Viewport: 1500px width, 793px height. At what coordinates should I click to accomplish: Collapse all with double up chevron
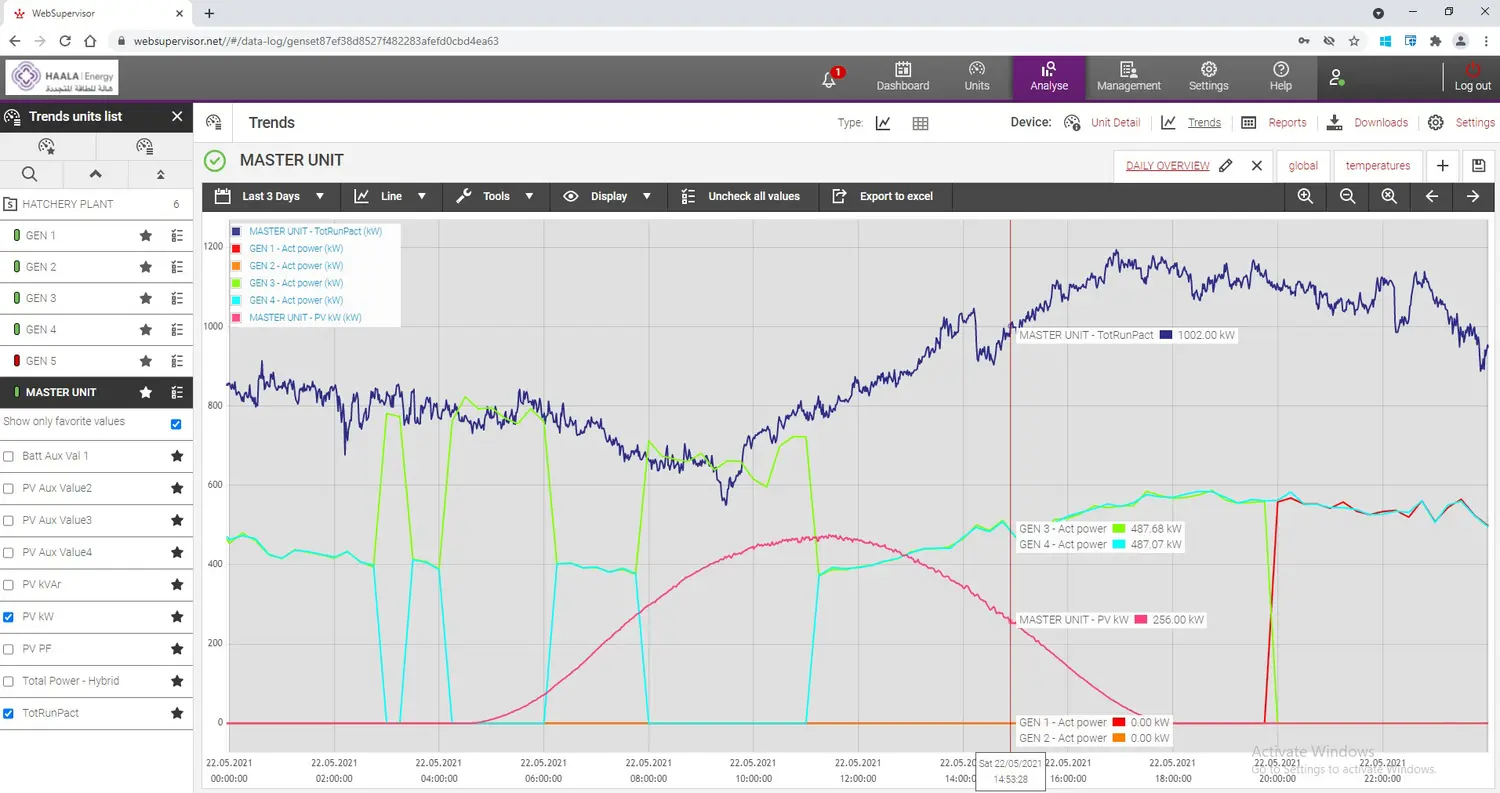pos(160,174)
